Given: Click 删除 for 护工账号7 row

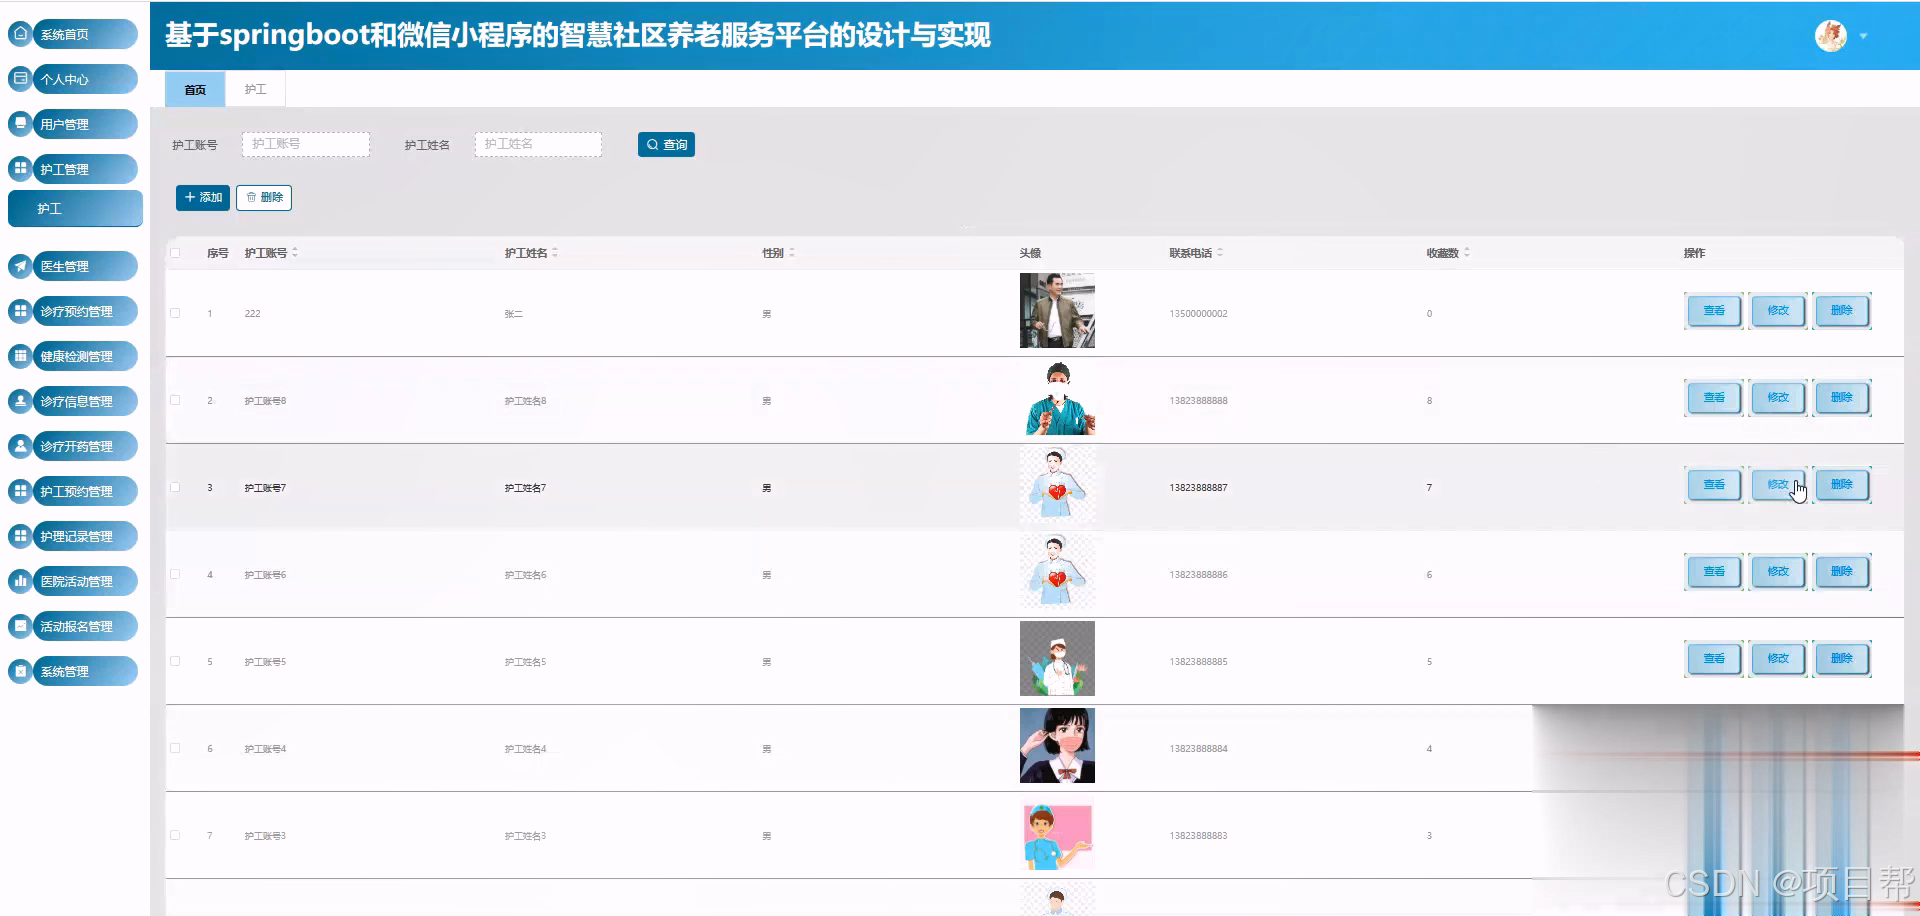Looking at the screenshot, I should pos(1842,485).
